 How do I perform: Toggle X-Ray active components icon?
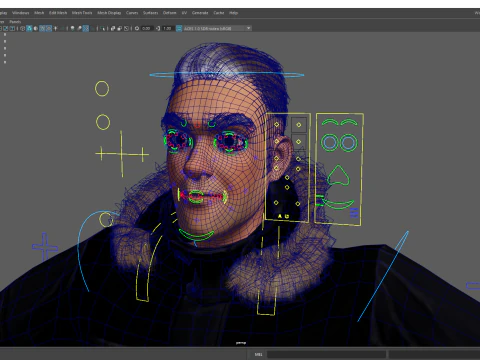[119, 28]
